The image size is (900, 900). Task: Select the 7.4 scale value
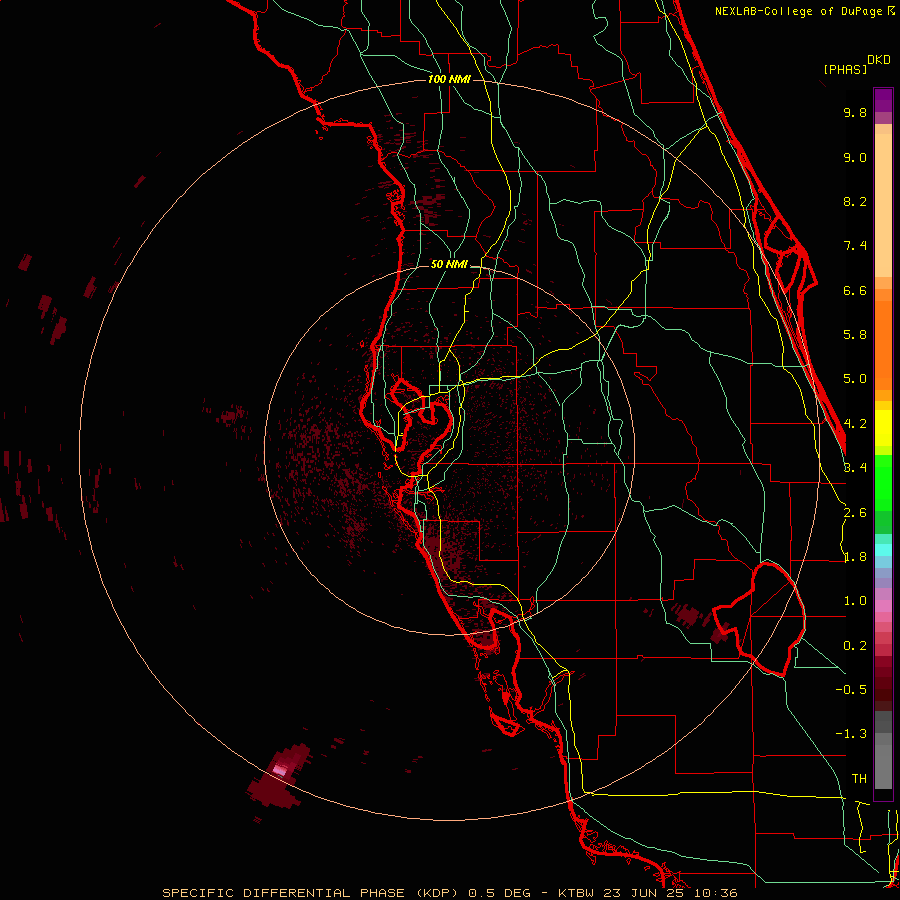click(x=855, y=246)
